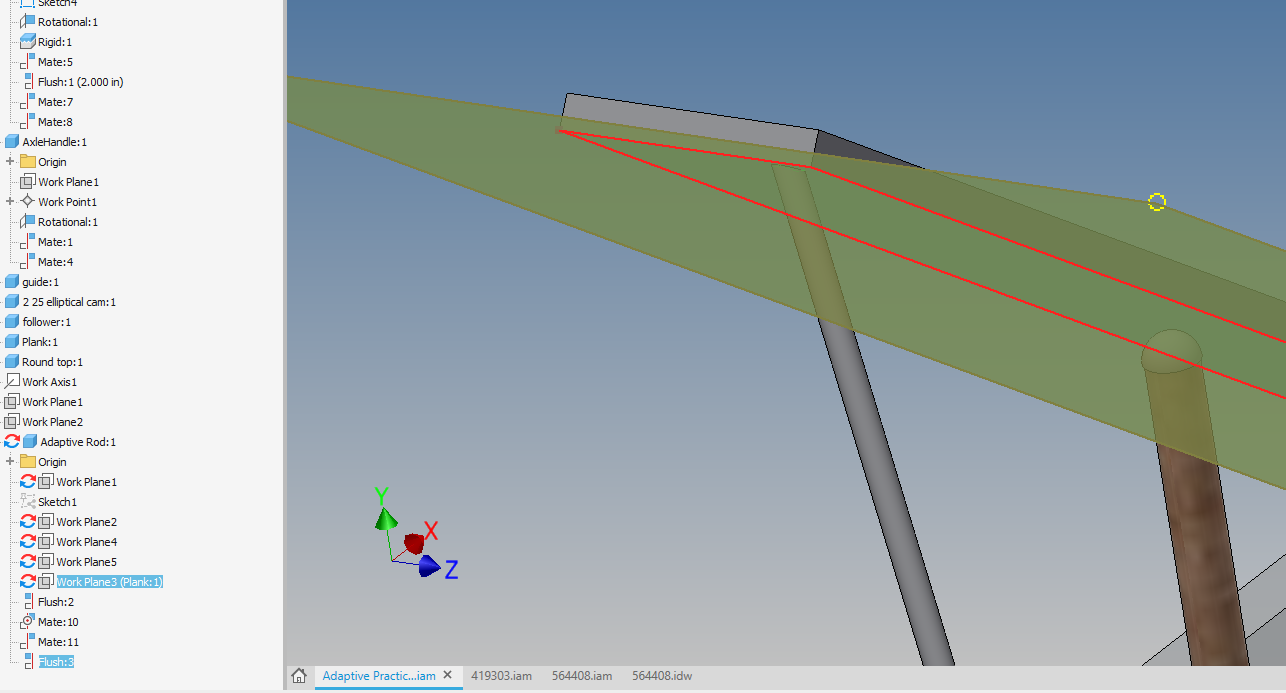The height and width of the screenshot is (693, 1286).
Task: Click the Flush:2 constraint icon
Action: (x=29, y=601)
